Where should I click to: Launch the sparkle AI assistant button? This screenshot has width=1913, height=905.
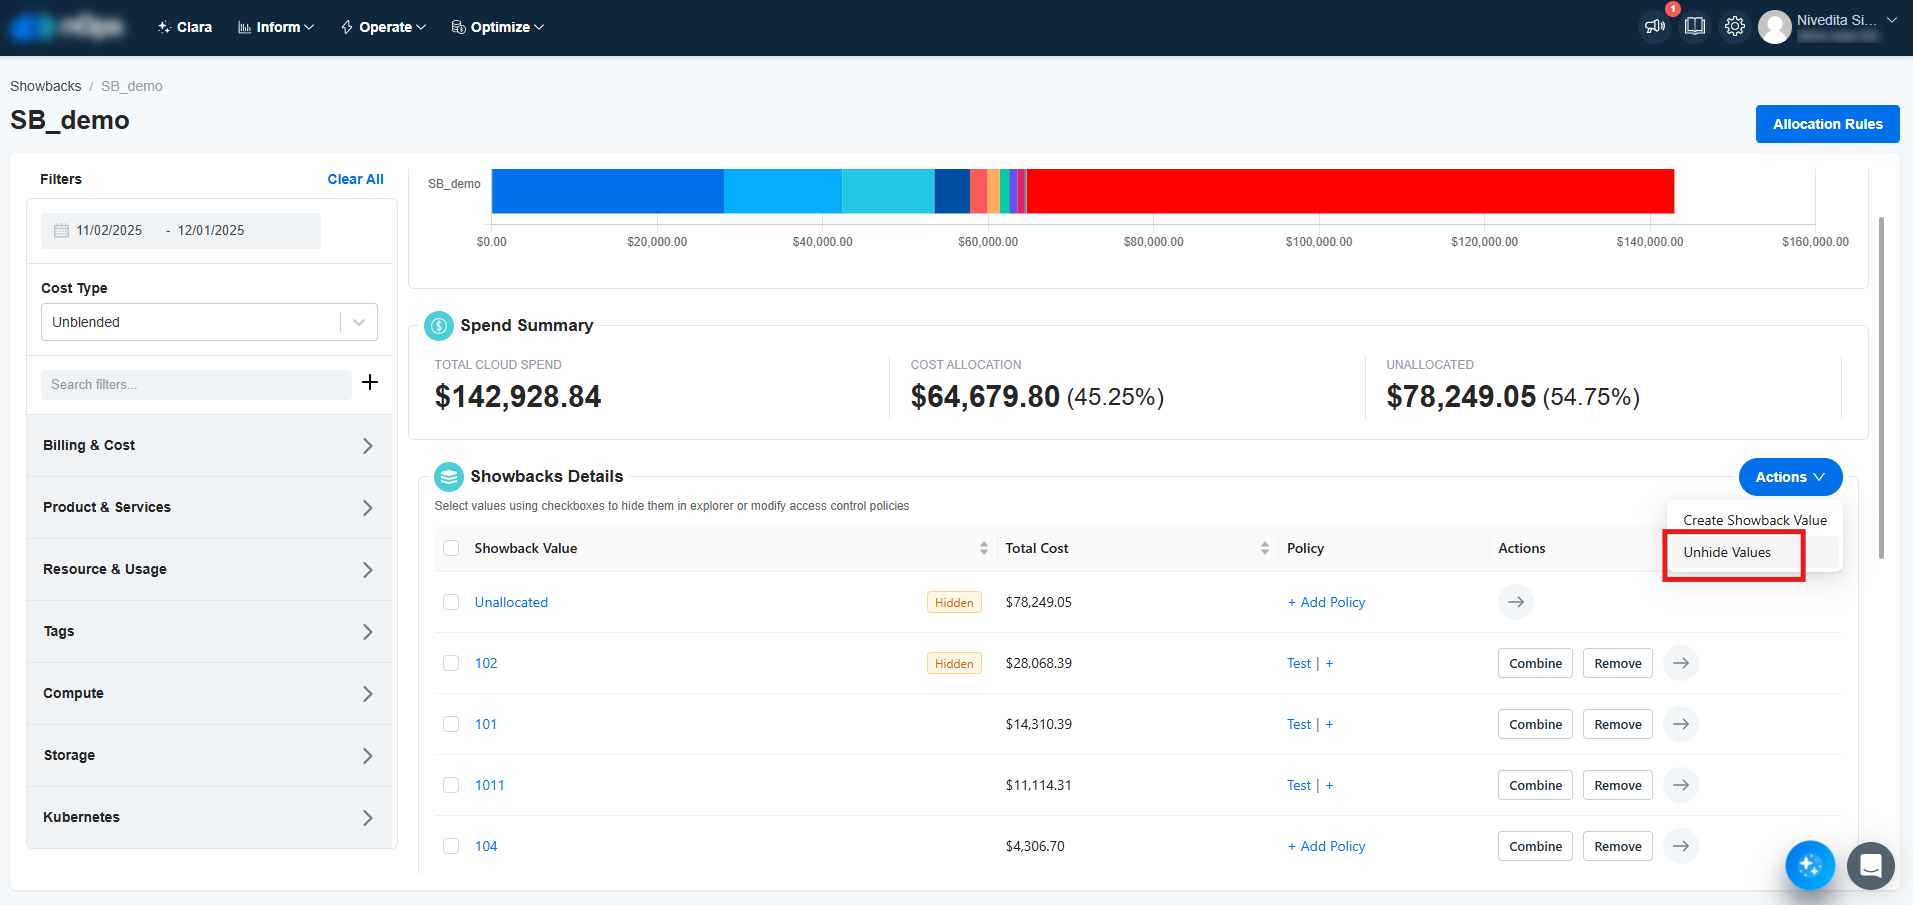[1810, 865]
